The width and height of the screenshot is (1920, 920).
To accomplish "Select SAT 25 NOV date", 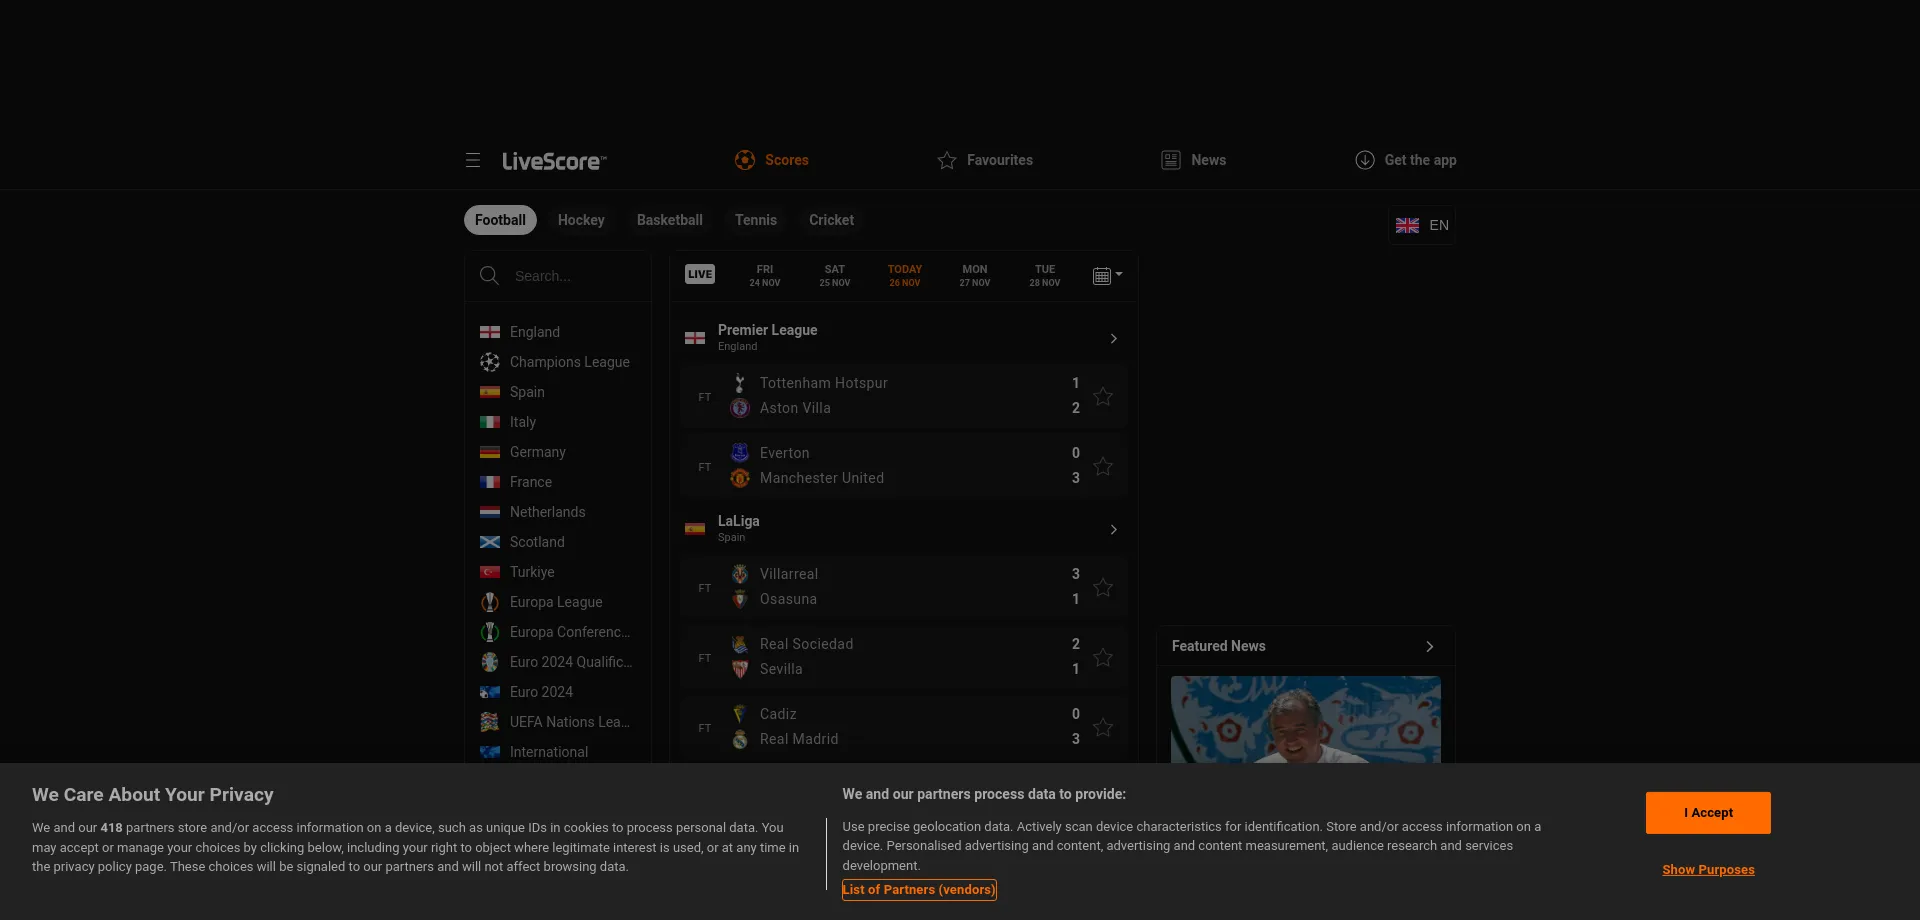I will (x=835, y=275).
